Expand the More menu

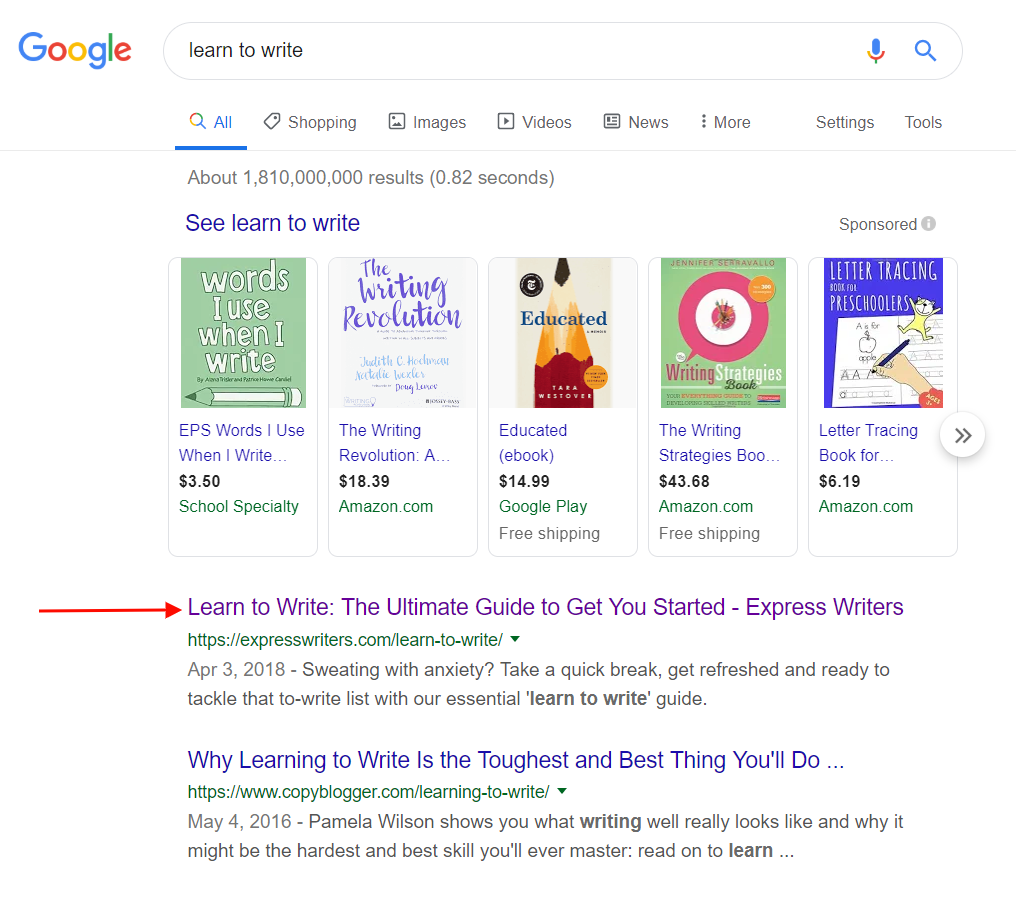point(725,122)
